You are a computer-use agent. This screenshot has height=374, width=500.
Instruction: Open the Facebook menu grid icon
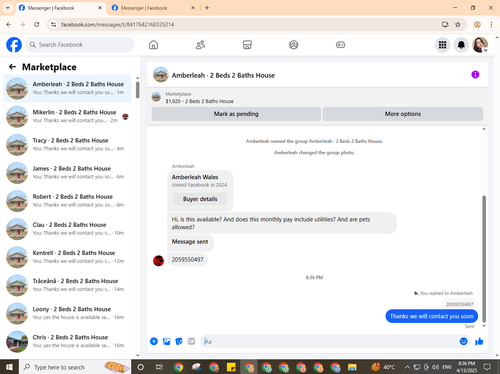pyautogui.click(x=442, y=45)
